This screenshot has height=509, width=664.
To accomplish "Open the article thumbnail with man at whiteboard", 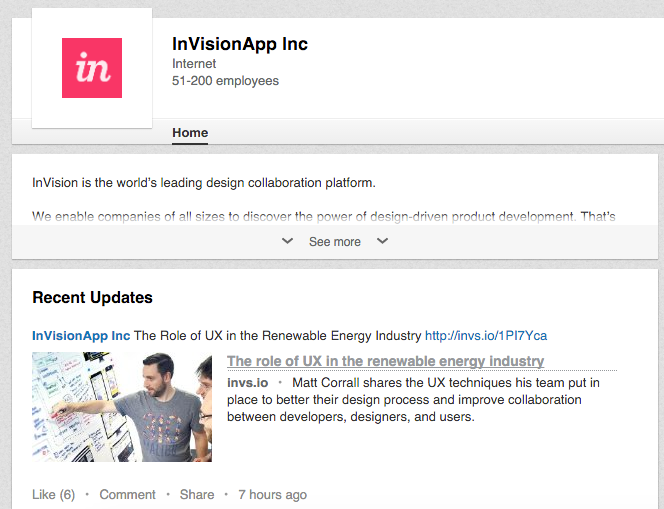I will (122, 407).
